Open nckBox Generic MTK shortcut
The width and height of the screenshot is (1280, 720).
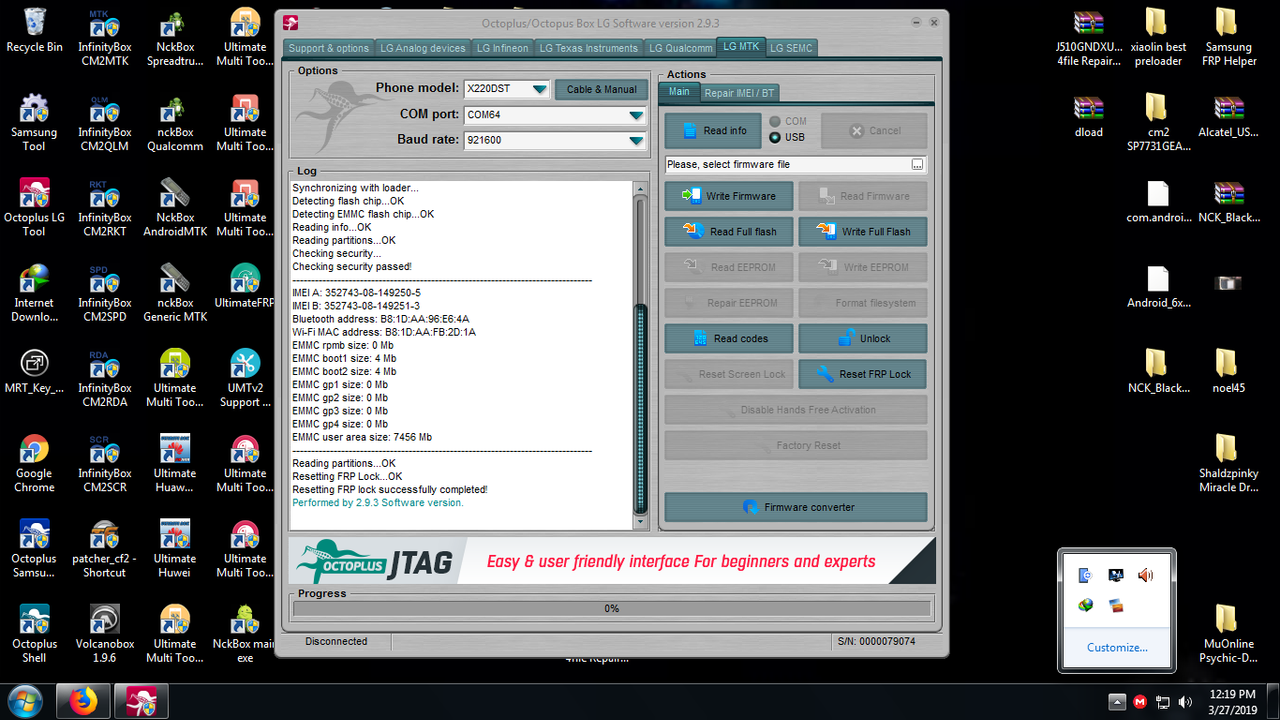[175, 294]
